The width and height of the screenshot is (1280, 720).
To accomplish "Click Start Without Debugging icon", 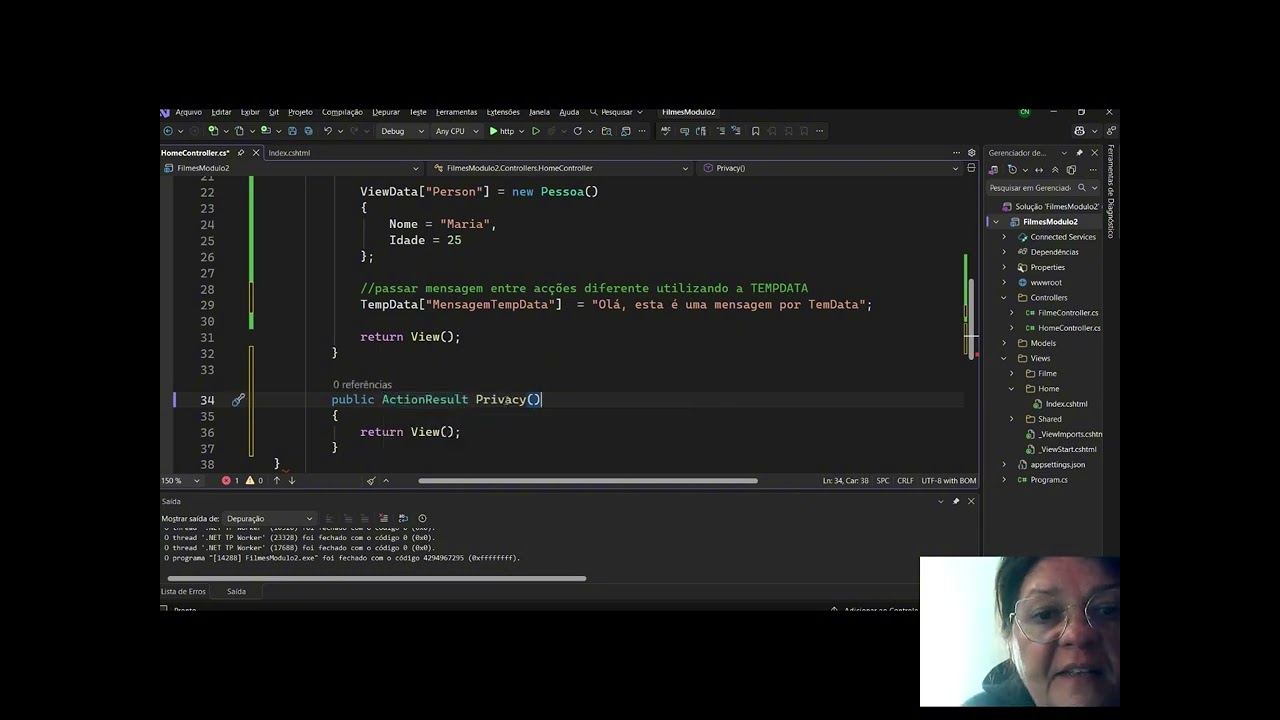I will pyautogui.click(x=536, y=131).
